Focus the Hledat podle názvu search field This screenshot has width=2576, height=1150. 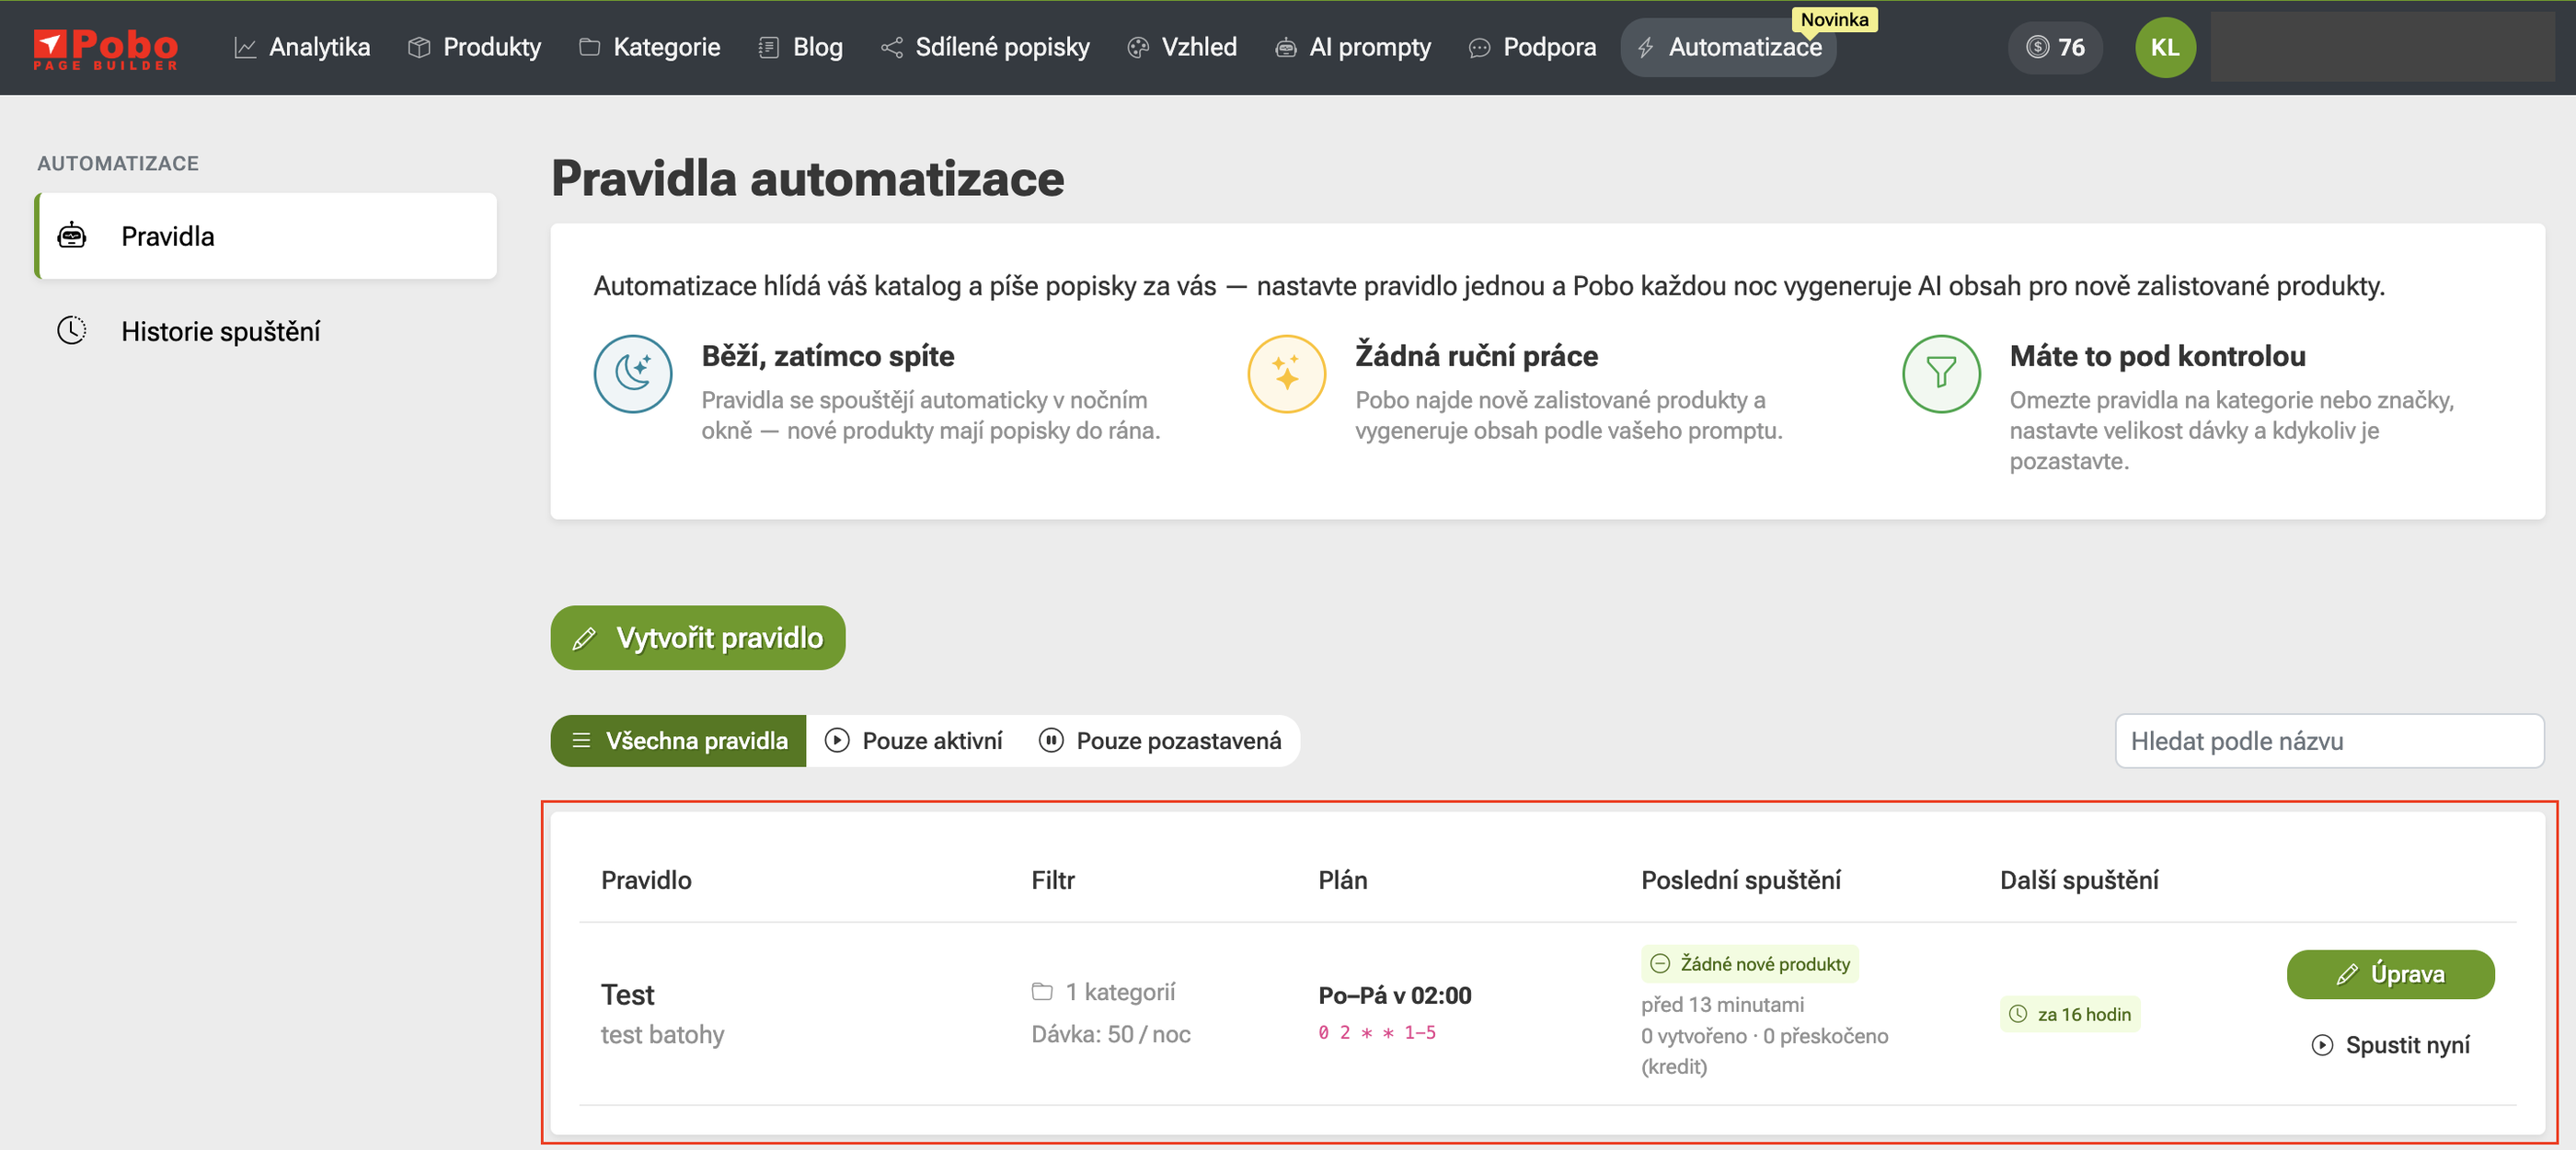coord(2329,741)
